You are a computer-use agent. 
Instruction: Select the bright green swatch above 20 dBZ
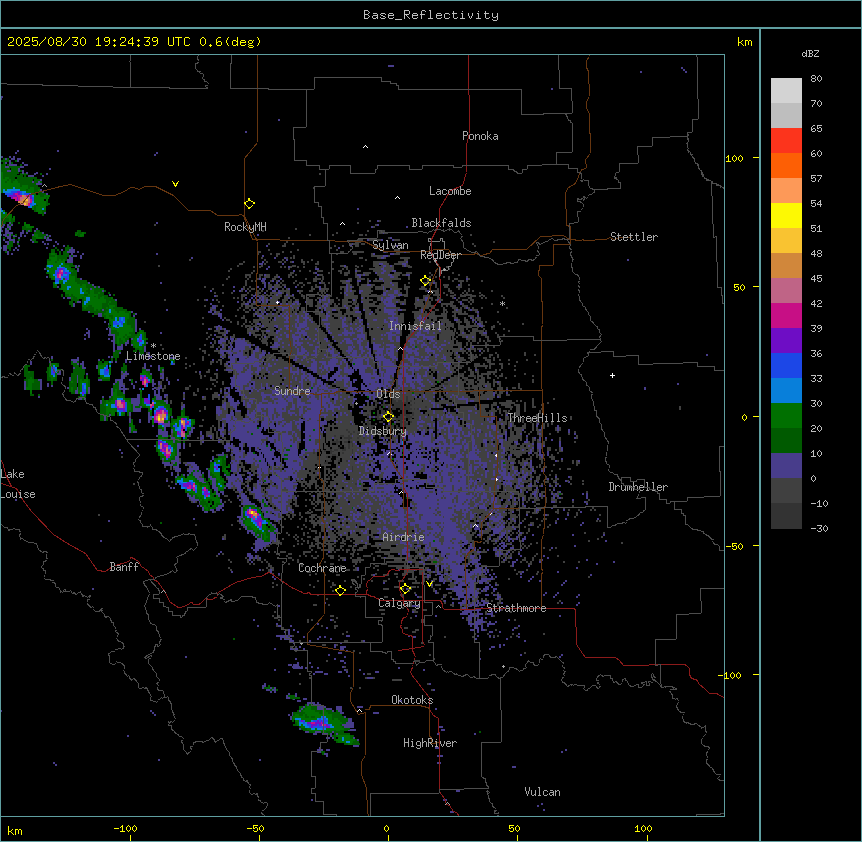(x=786, y=416)
